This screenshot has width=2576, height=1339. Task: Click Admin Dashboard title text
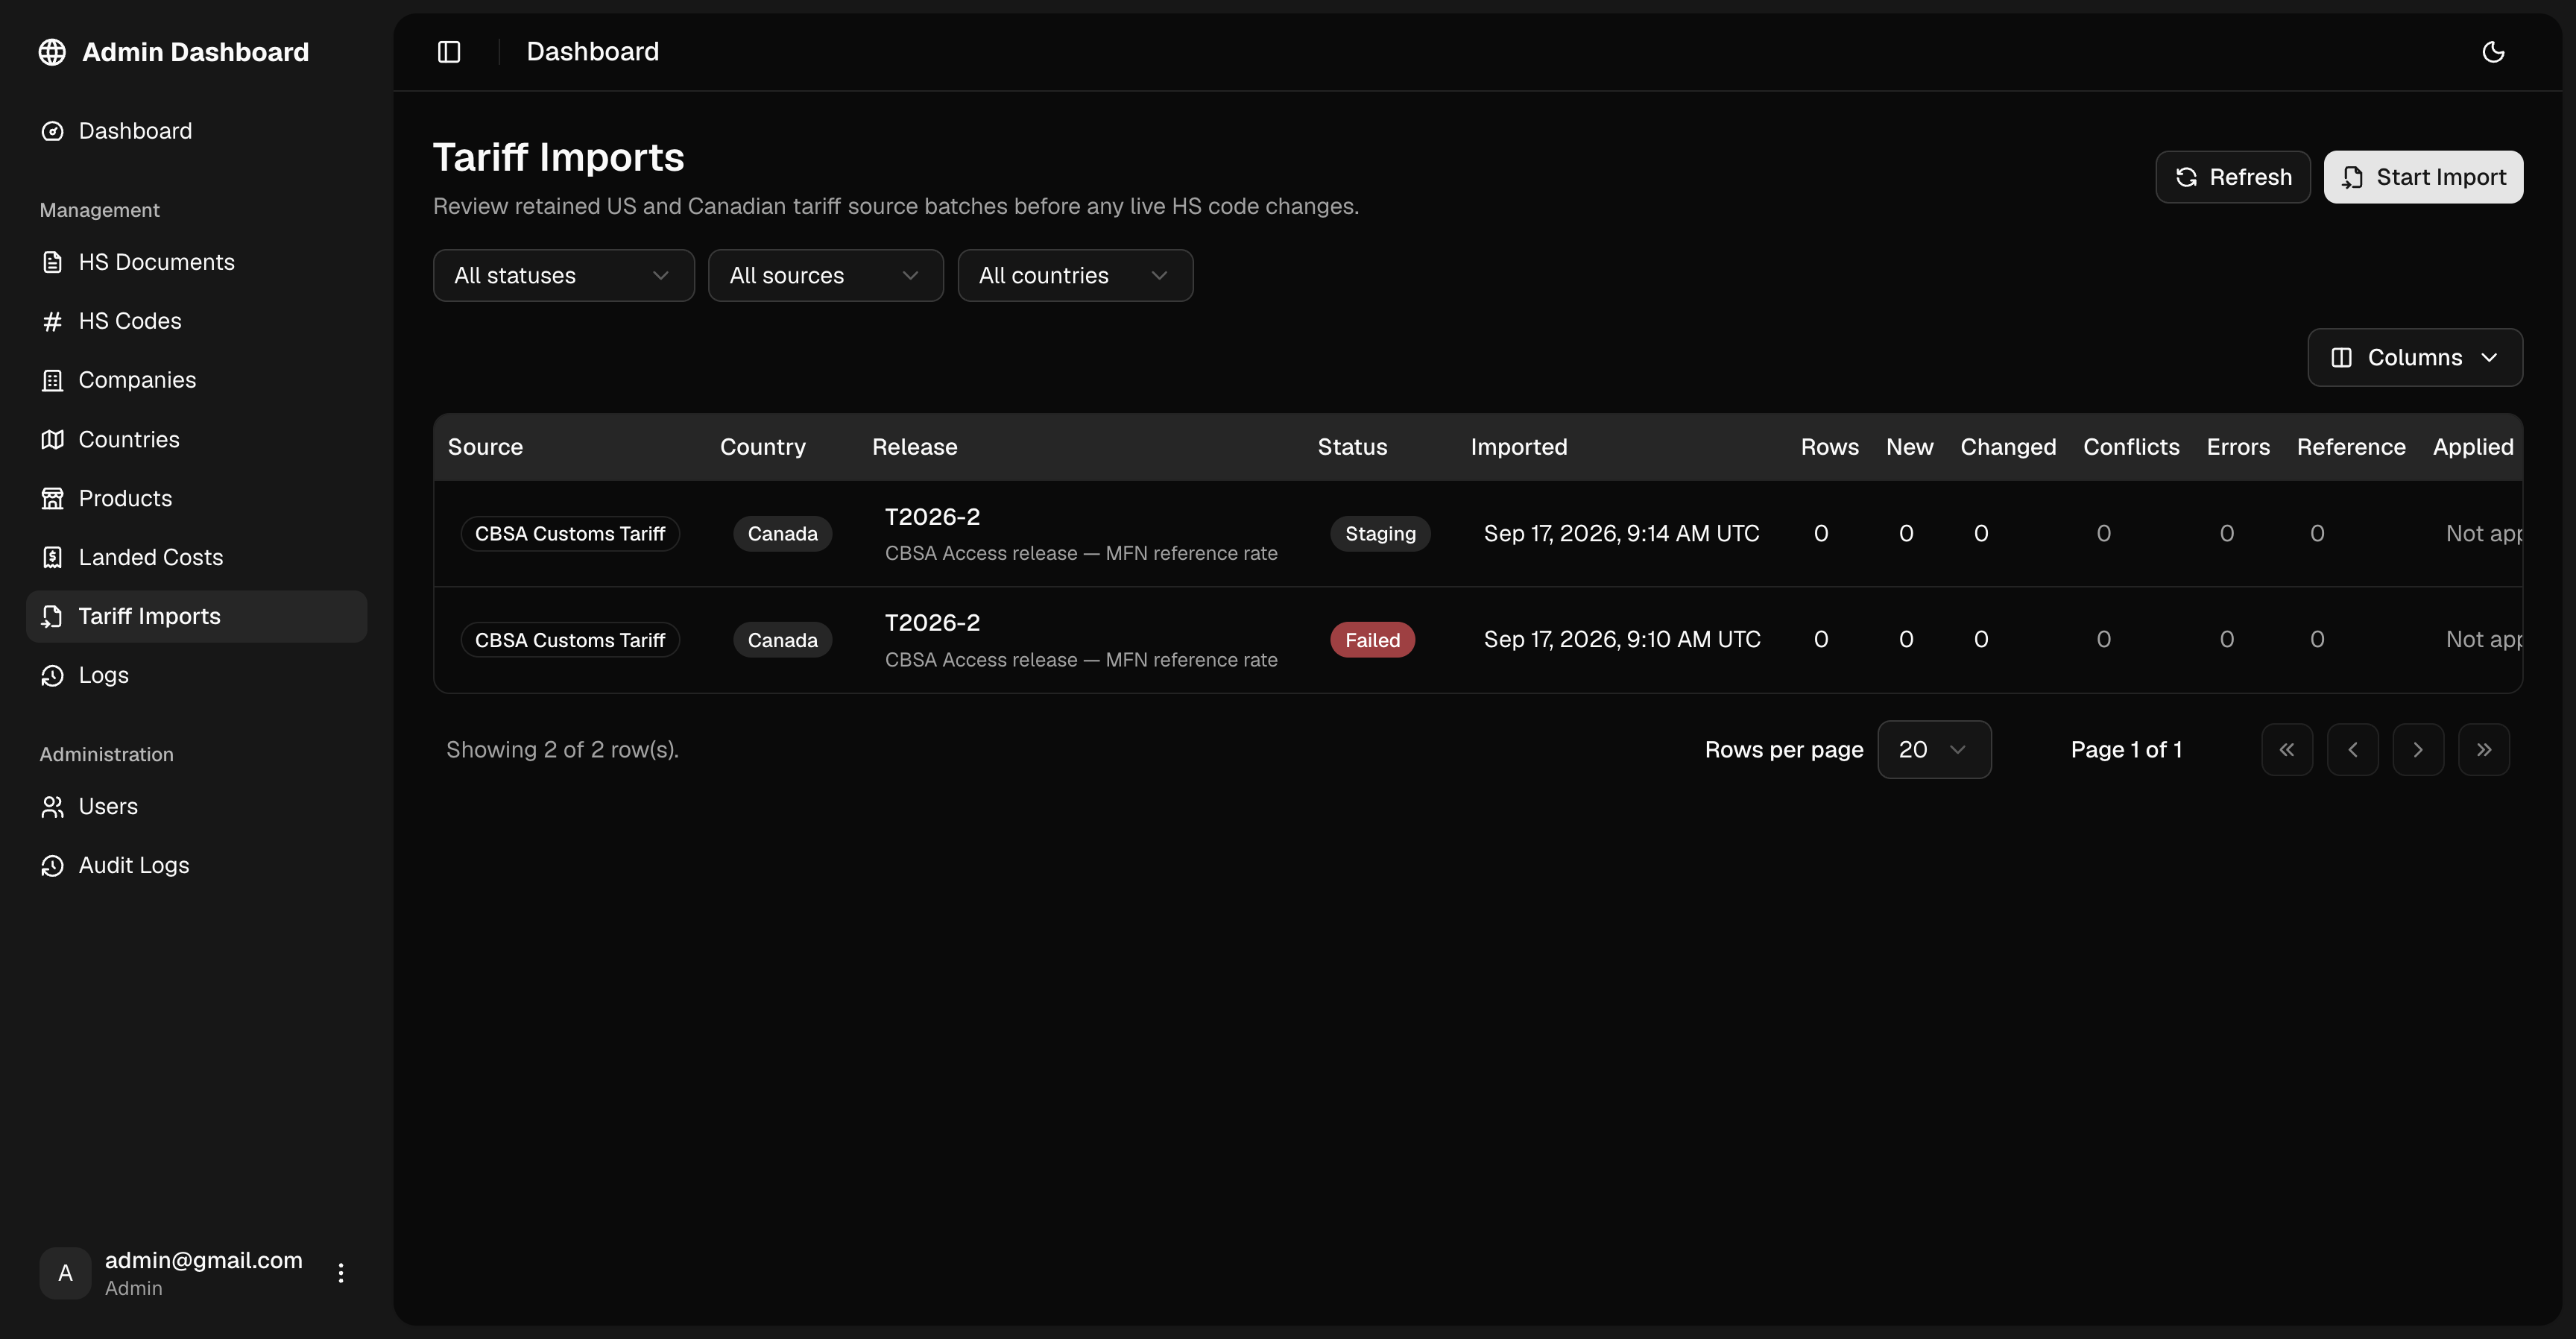(196, 52)
